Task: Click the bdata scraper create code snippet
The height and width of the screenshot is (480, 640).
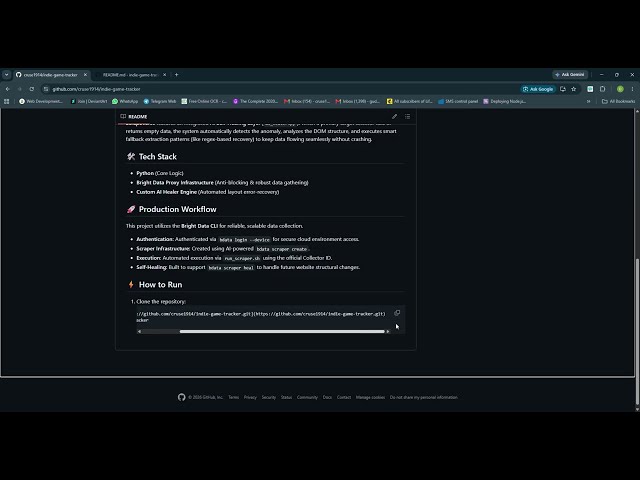Action: 282,249
